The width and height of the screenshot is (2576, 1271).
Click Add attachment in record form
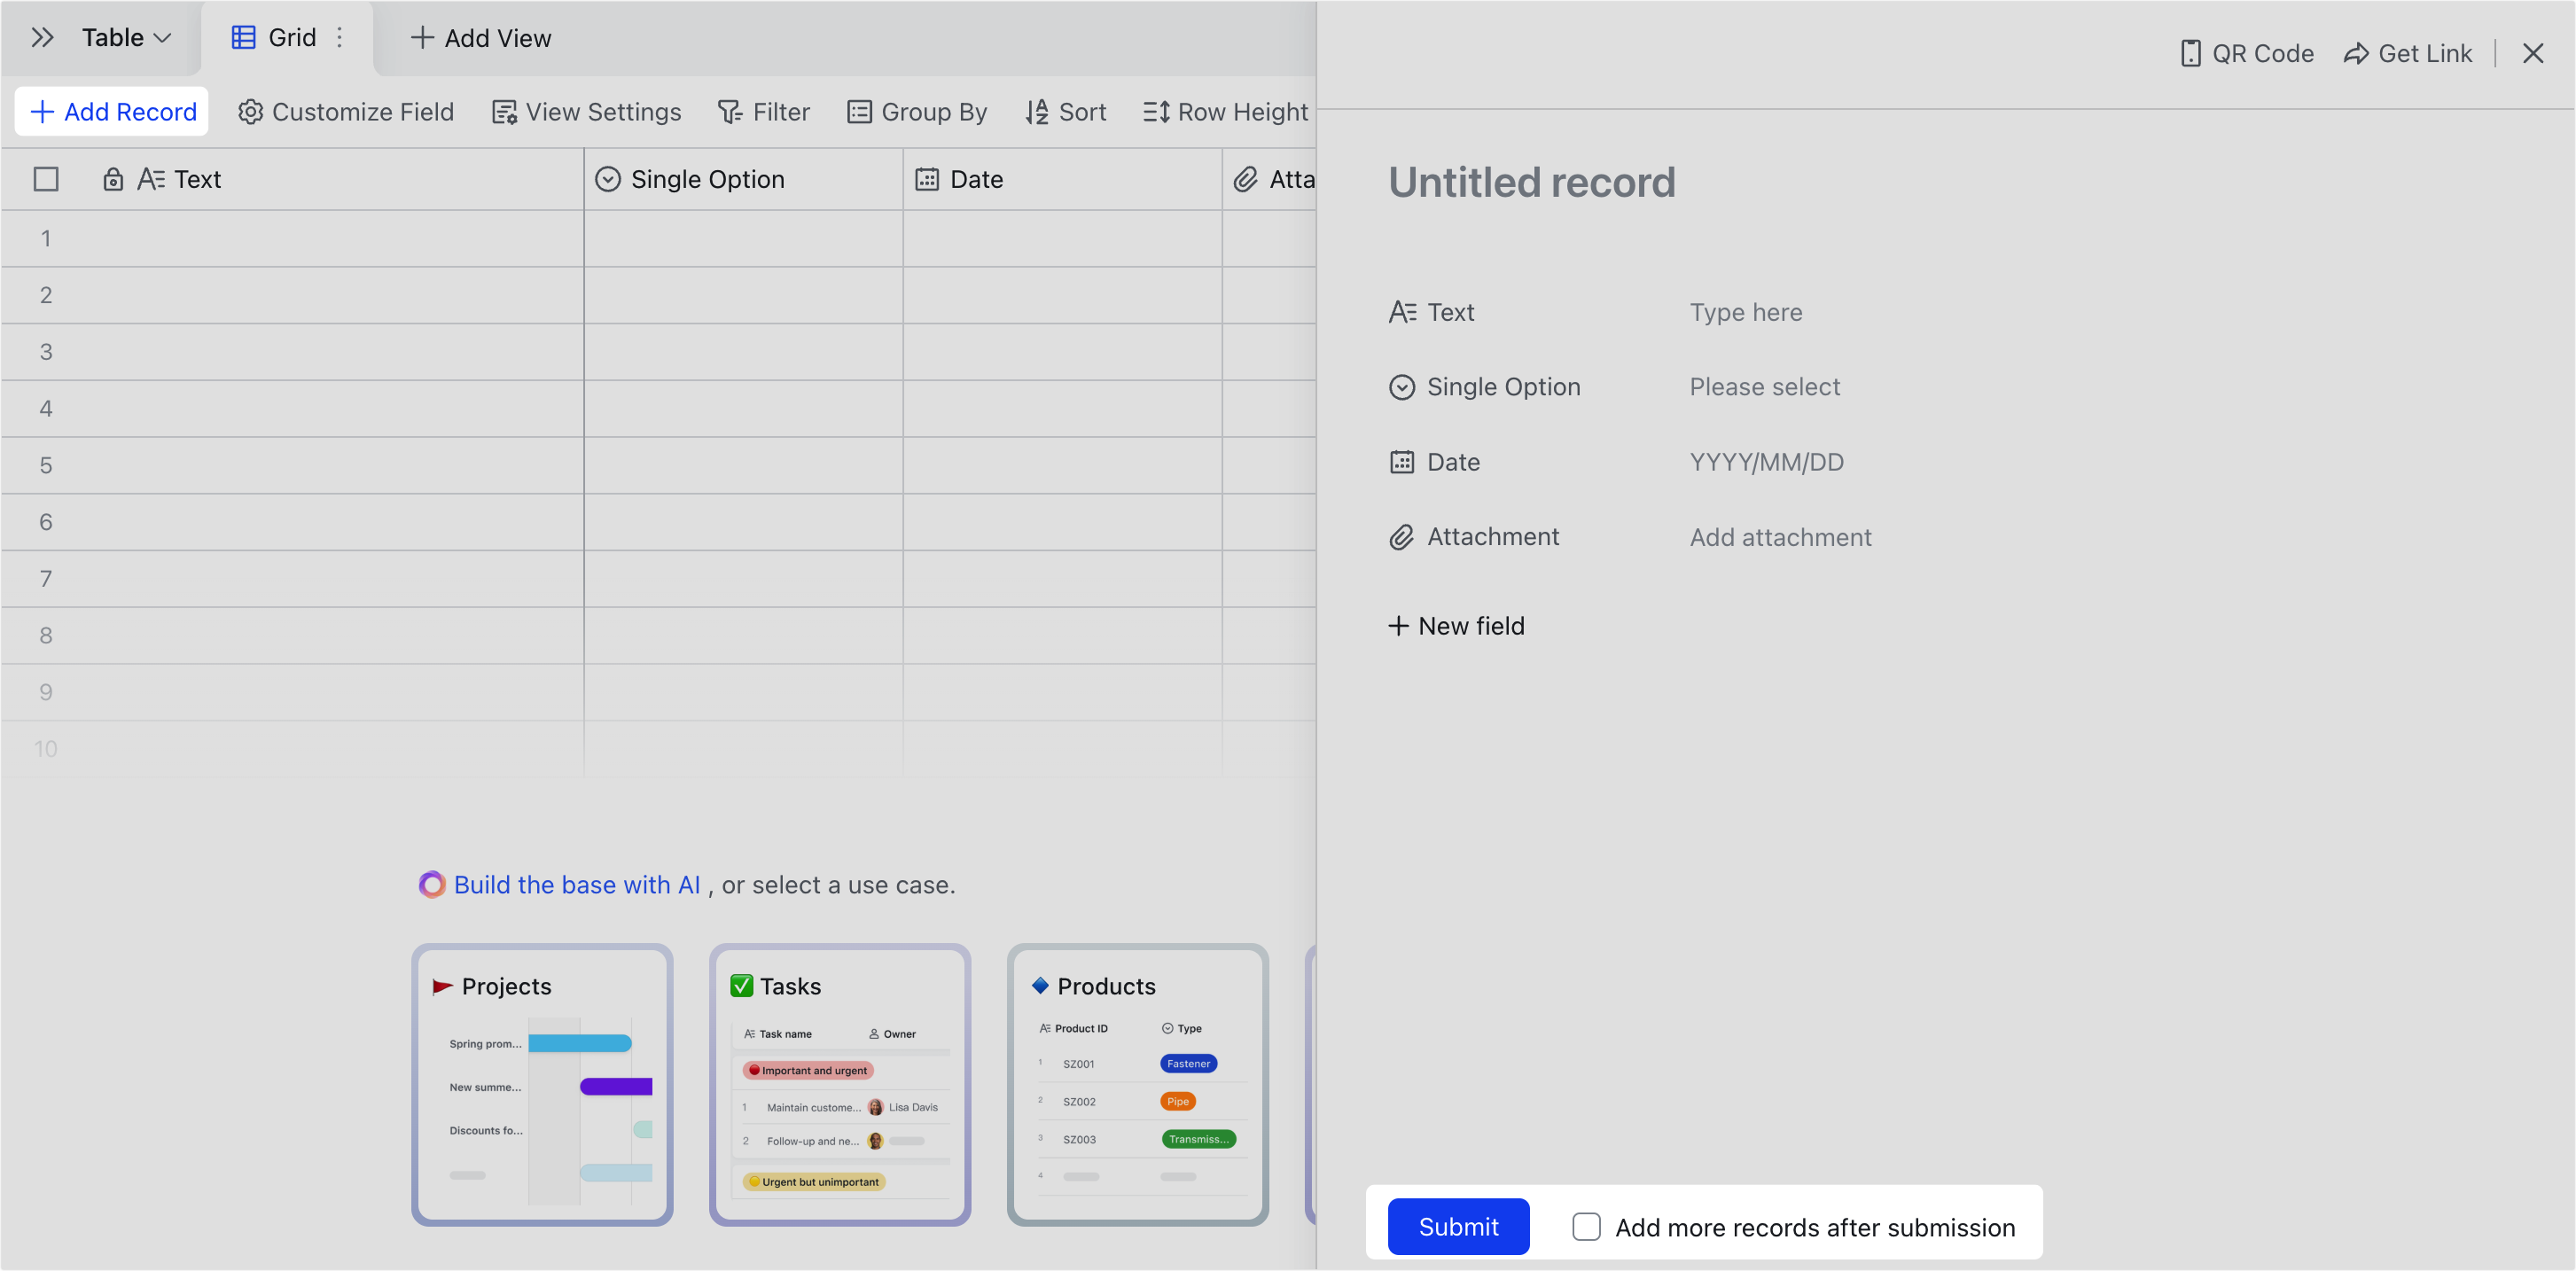point(1780,537)
